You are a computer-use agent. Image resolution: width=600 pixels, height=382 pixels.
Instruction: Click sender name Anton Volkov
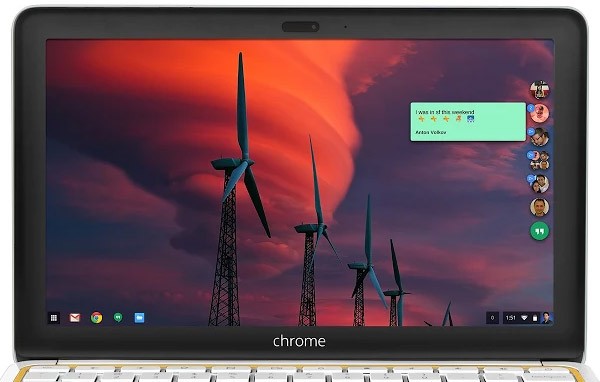(430, 132)
